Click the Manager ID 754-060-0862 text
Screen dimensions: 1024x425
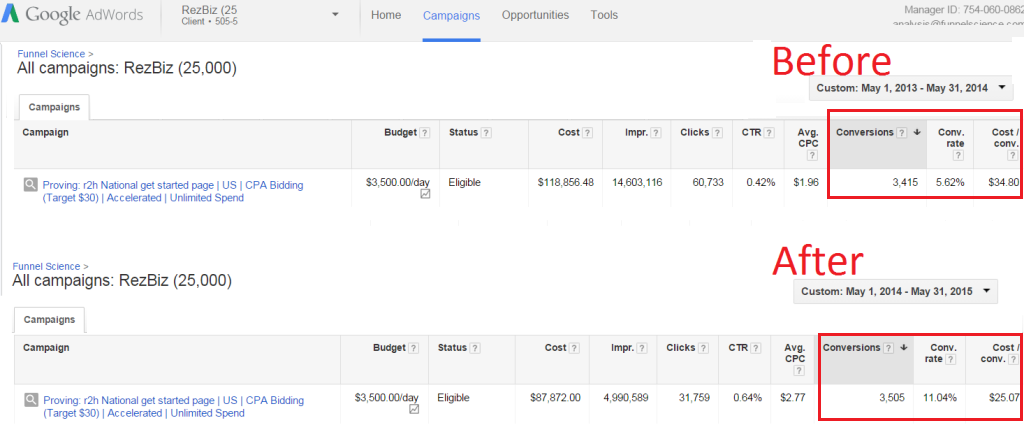[964, 10]
